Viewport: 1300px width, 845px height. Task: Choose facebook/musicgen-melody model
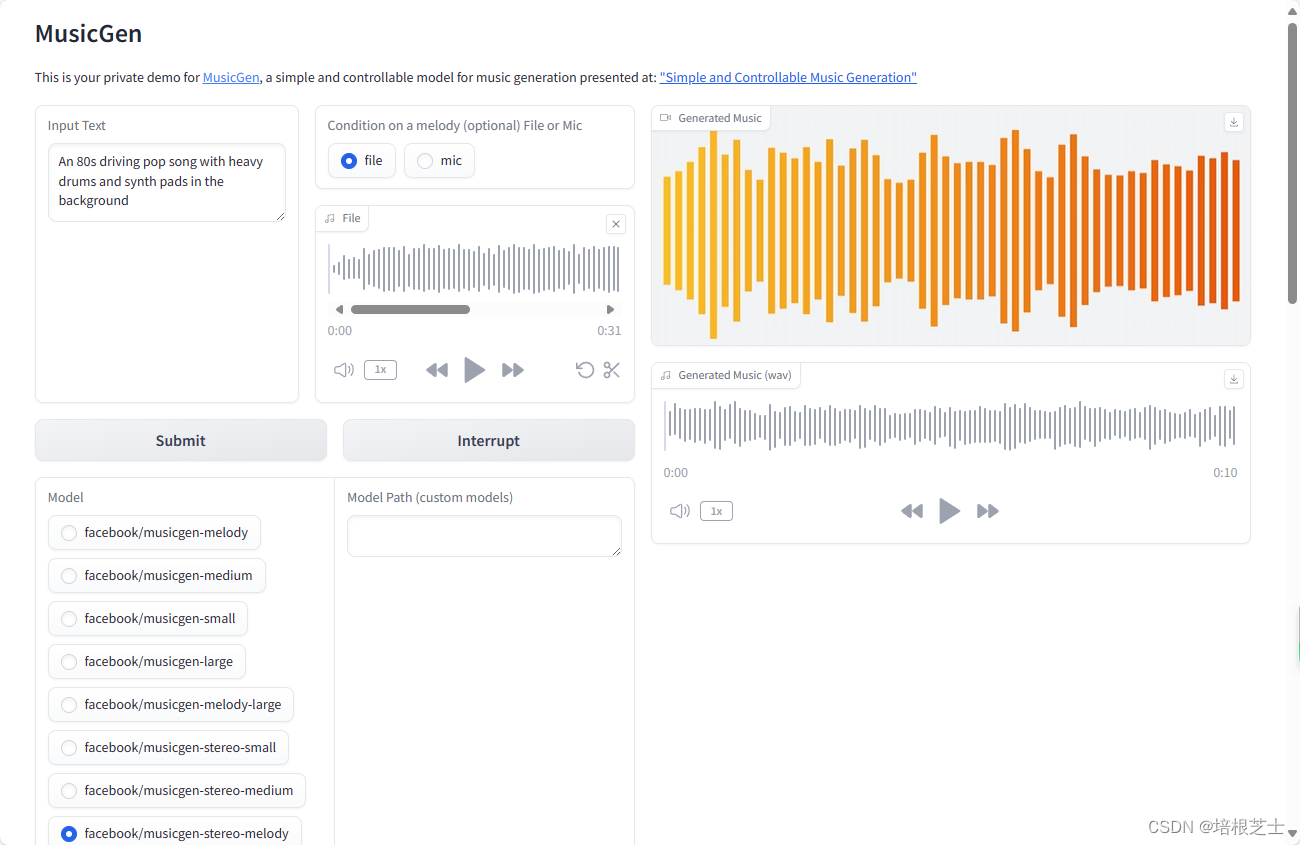click(x=154, y=532)
